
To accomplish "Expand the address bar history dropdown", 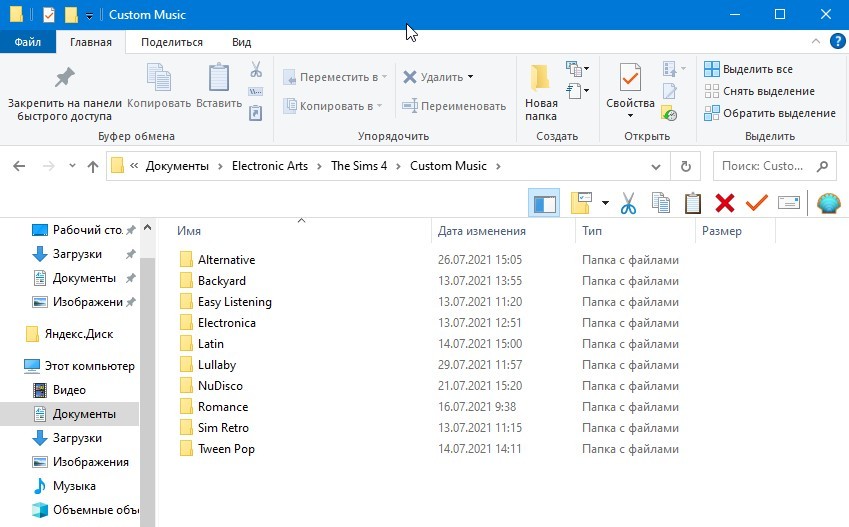I will click(x=656, y=166).
